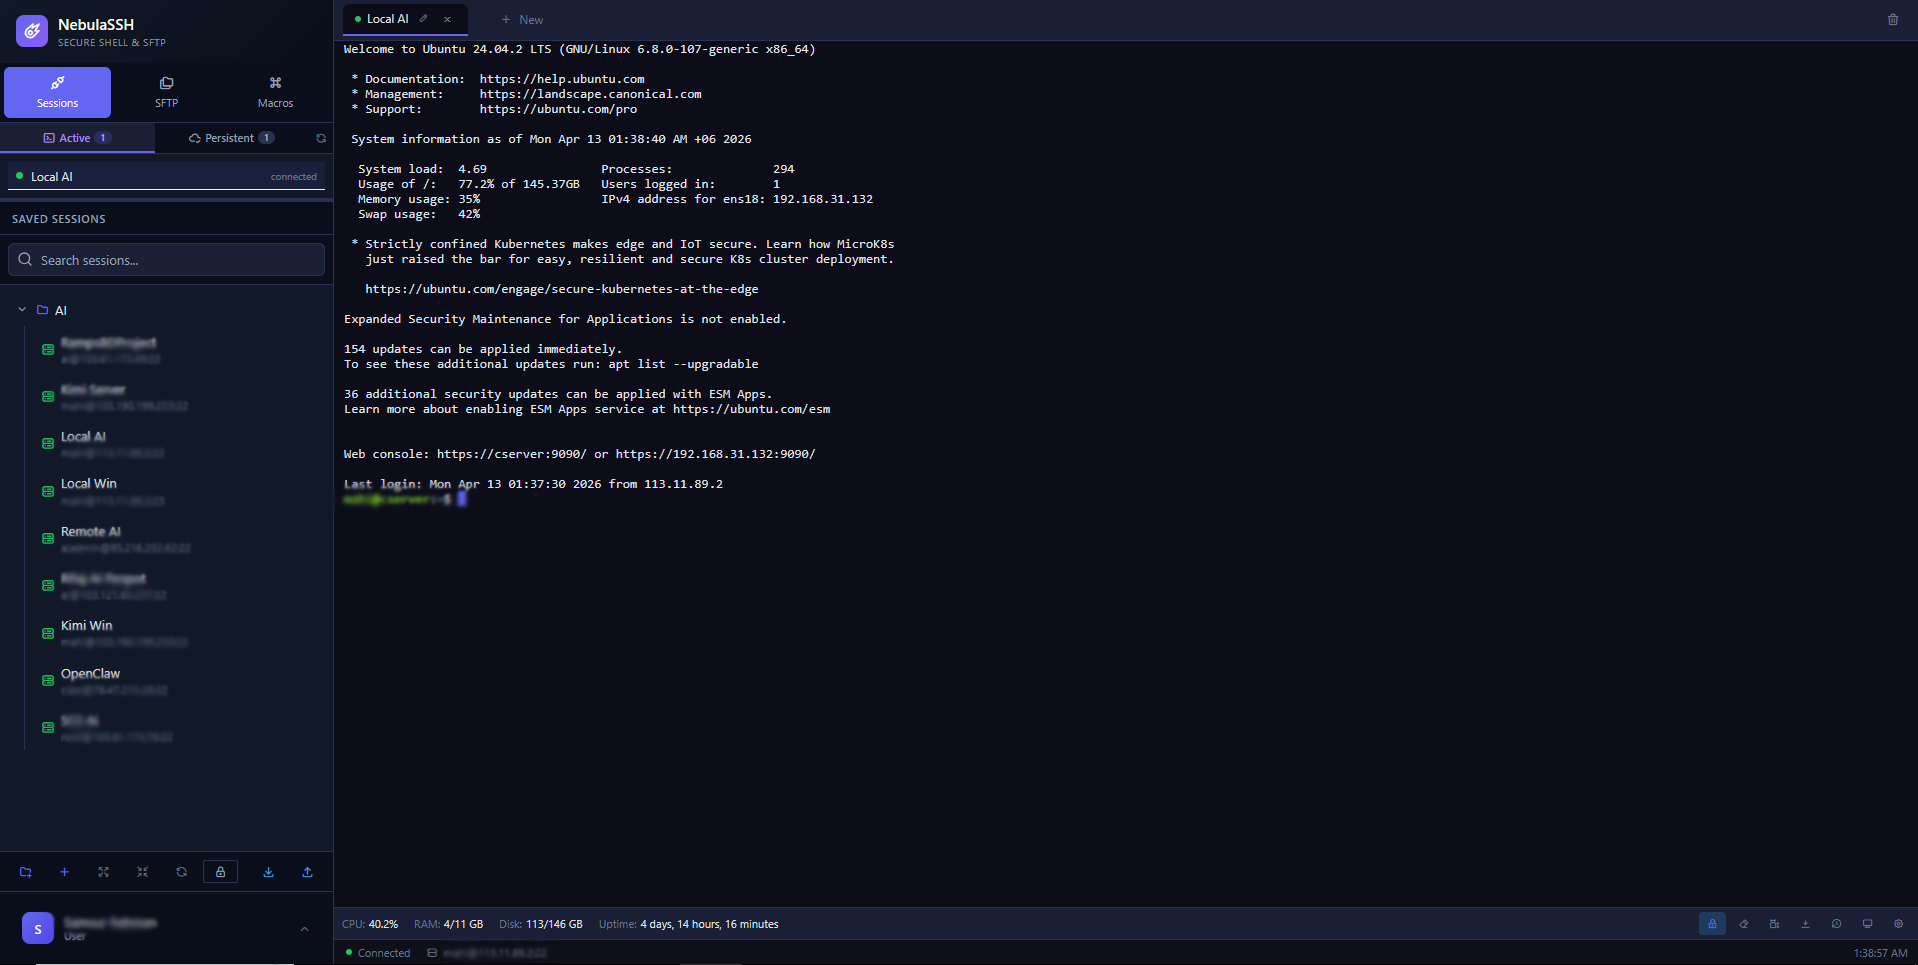Open the secure-kubernetes-at-the-edge URL
The height and width of the screenshot is (965, 1918).
click(x=562, y=289)
